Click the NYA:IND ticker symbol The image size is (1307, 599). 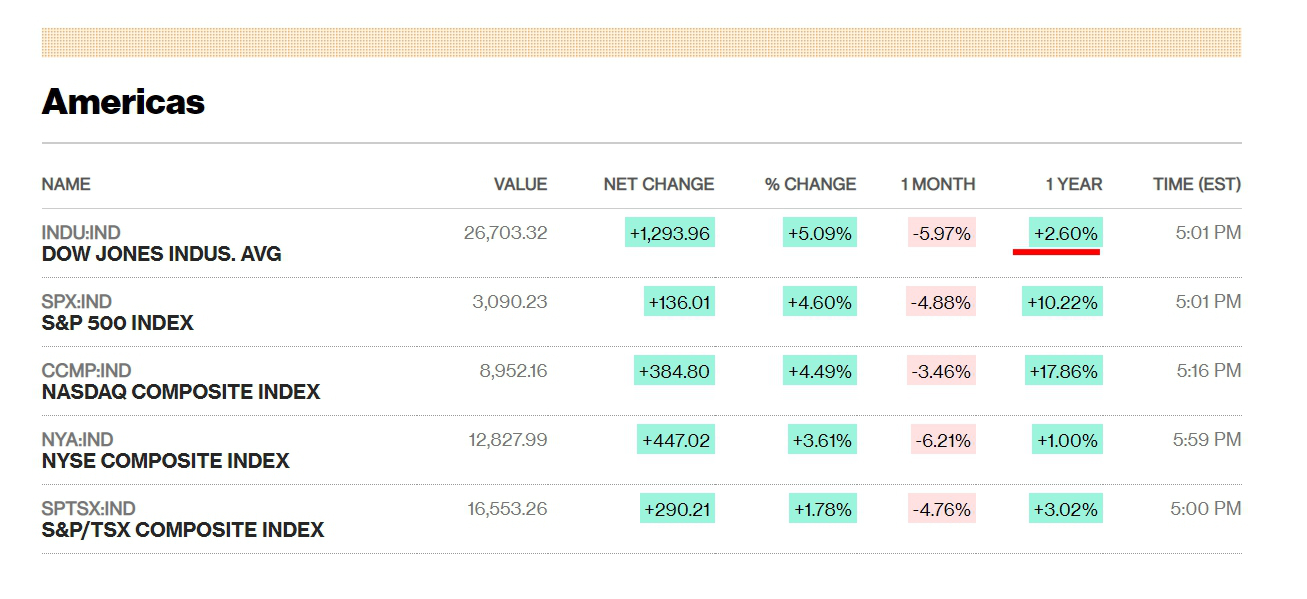(x=78, y=440)
